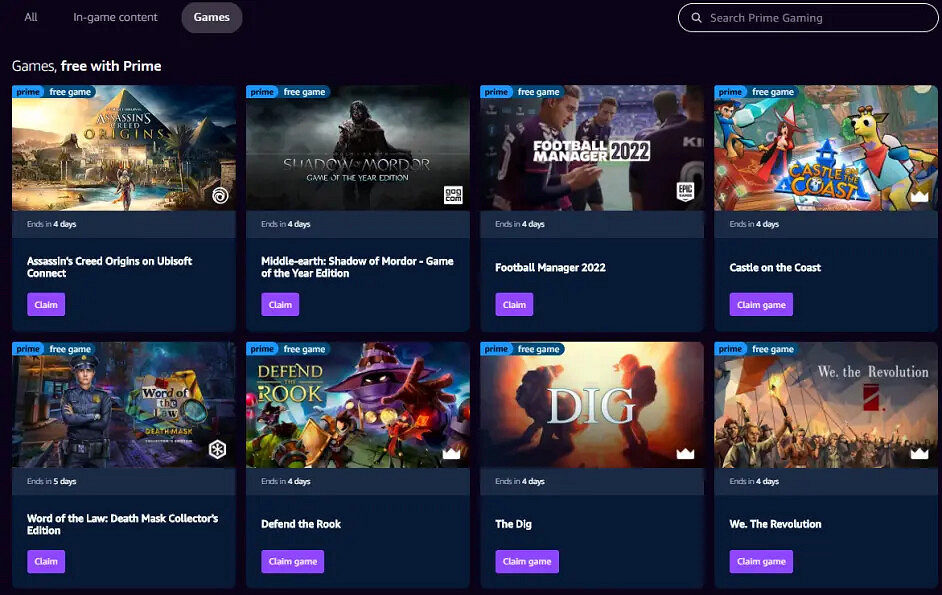Click the Ubisoft logo on Assassin's Creed Origins
The height and width of the screenshot is (595, 942).
(220, 195)
